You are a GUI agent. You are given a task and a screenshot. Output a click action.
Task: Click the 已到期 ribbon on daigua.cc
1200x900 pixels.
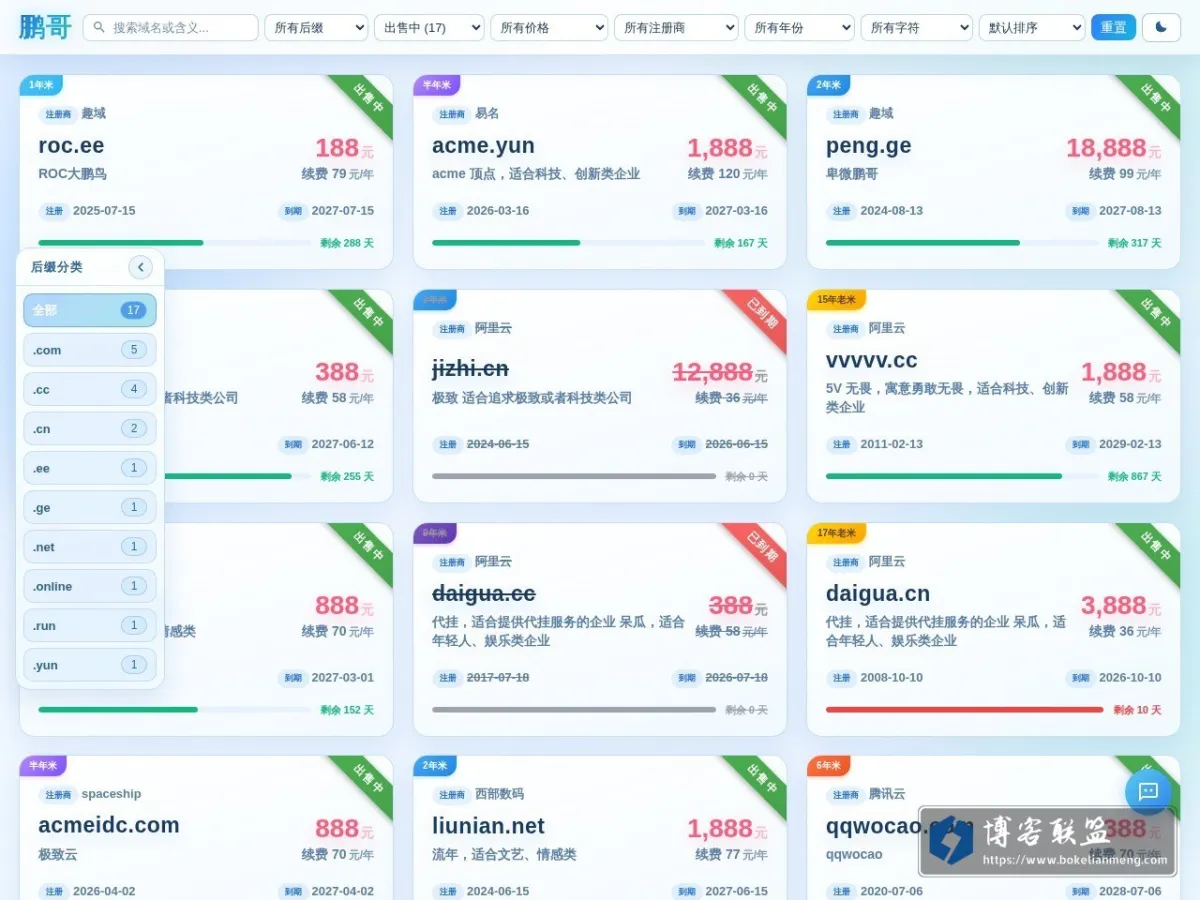[761, 548]
